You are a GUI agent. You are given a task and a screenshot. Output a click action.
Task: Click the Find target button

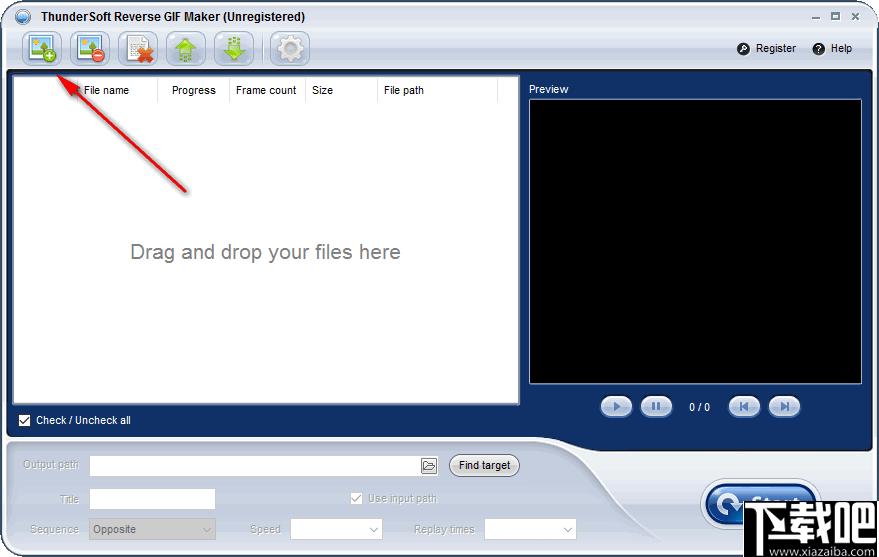[x=484, y=465]
